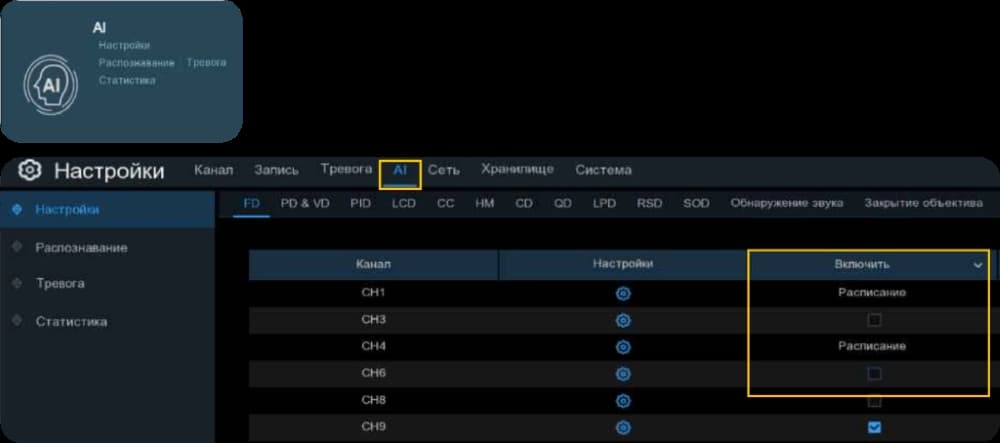Select the Обнаружение звука tab
The height and width of the screenshot is (443, 1000).
(x=786, y=203)
